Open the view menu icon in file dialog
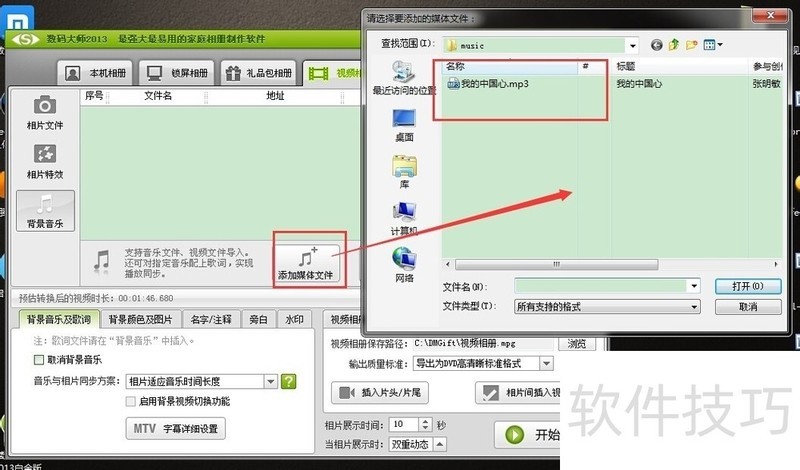This screenshot has height=470, width=800. point(713,45)
